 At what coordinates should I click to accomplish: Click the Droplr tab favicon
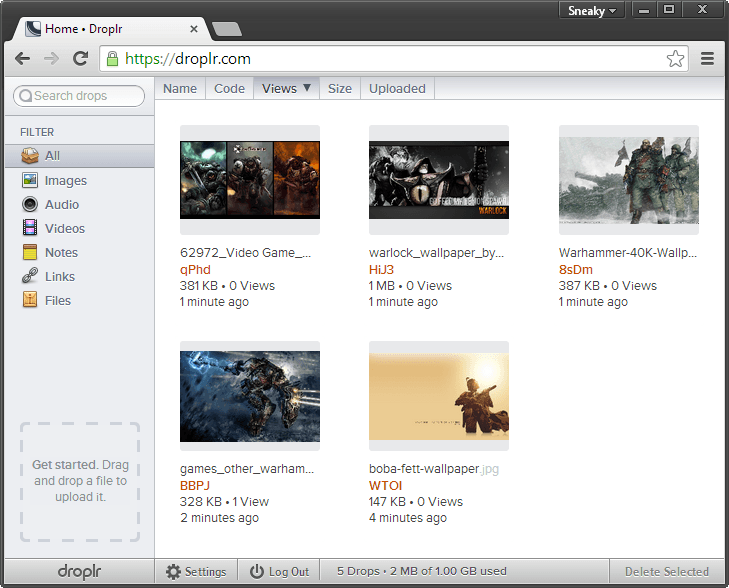[x=33, y=29]
